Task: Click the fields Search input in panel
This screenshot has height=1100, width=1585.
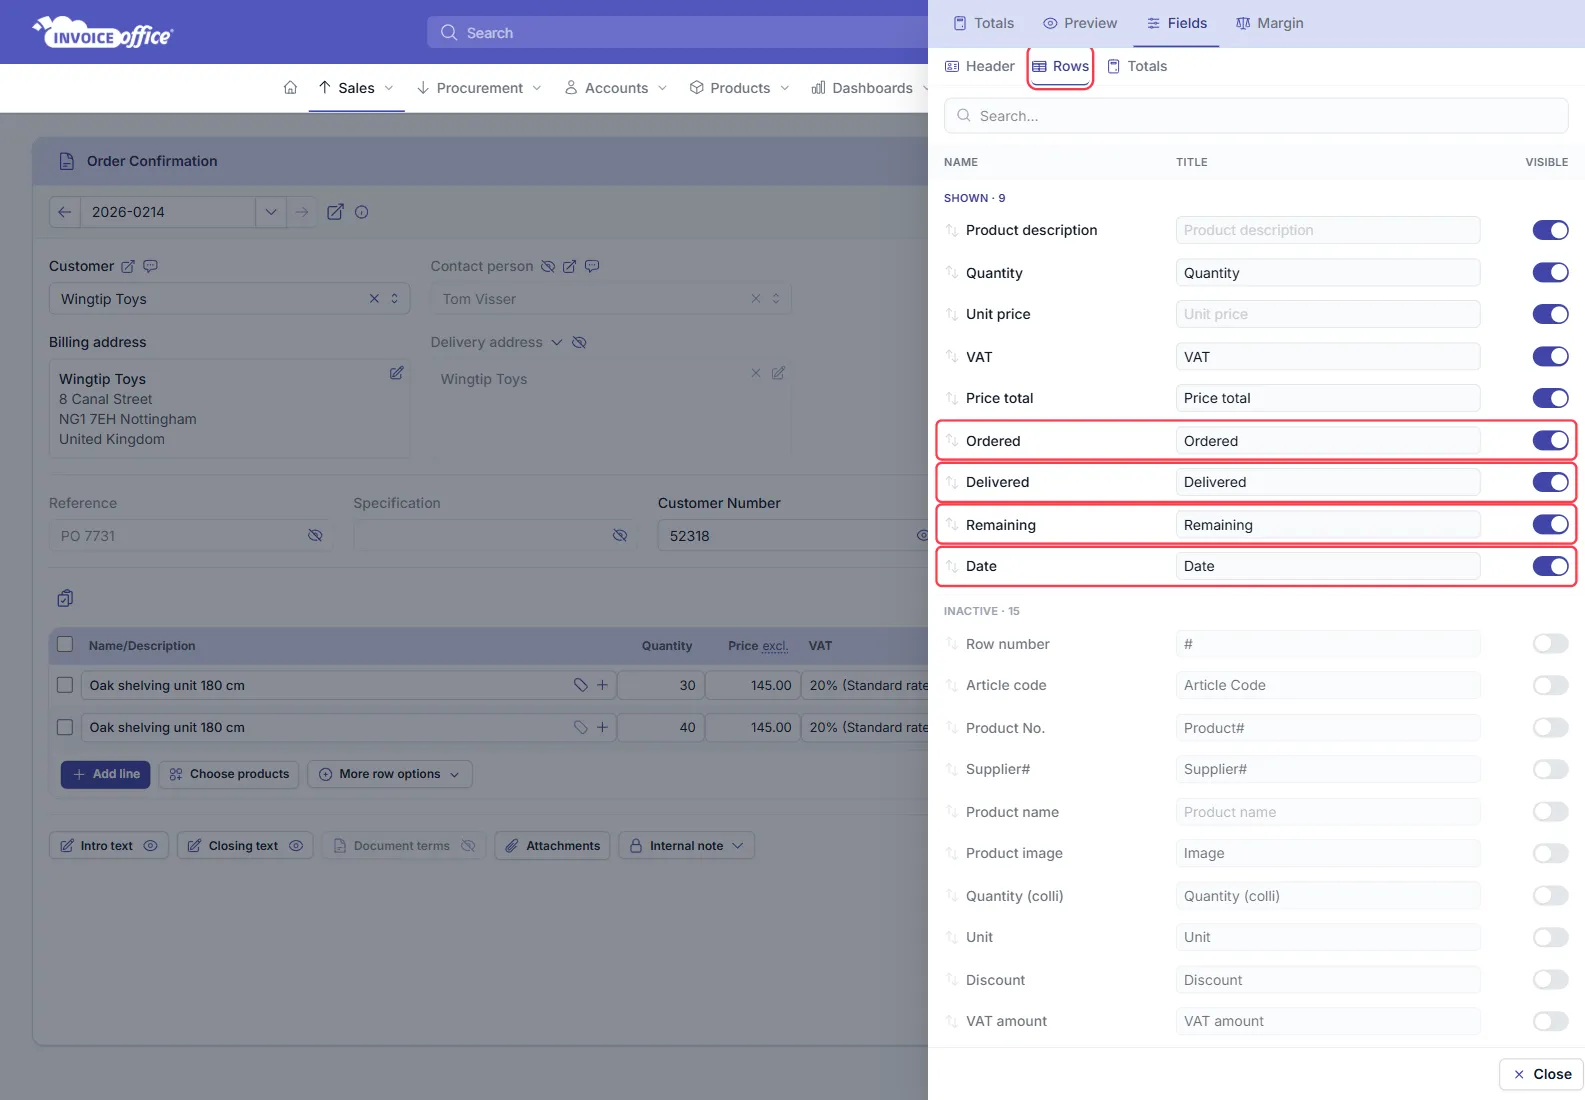Action: [x=1256, y=116]
